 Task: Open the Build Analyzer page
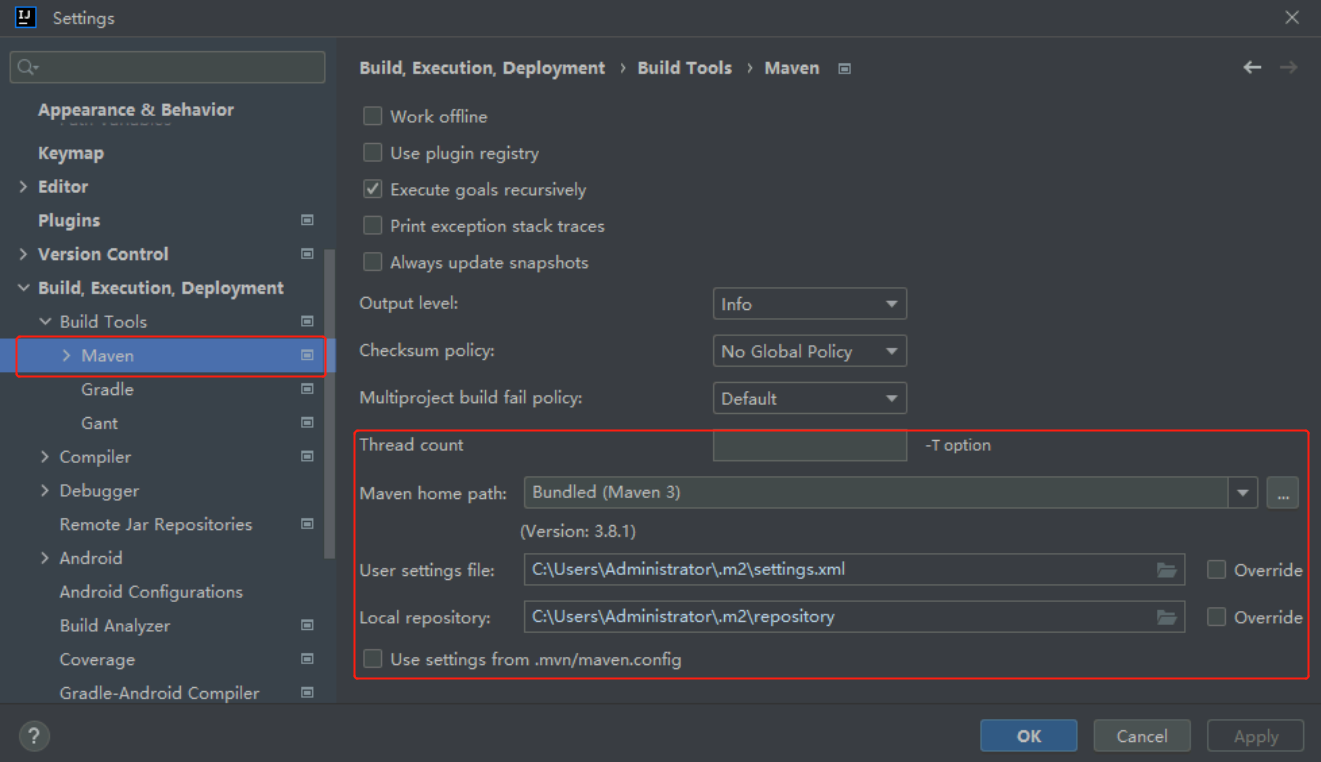click(115, 625)
